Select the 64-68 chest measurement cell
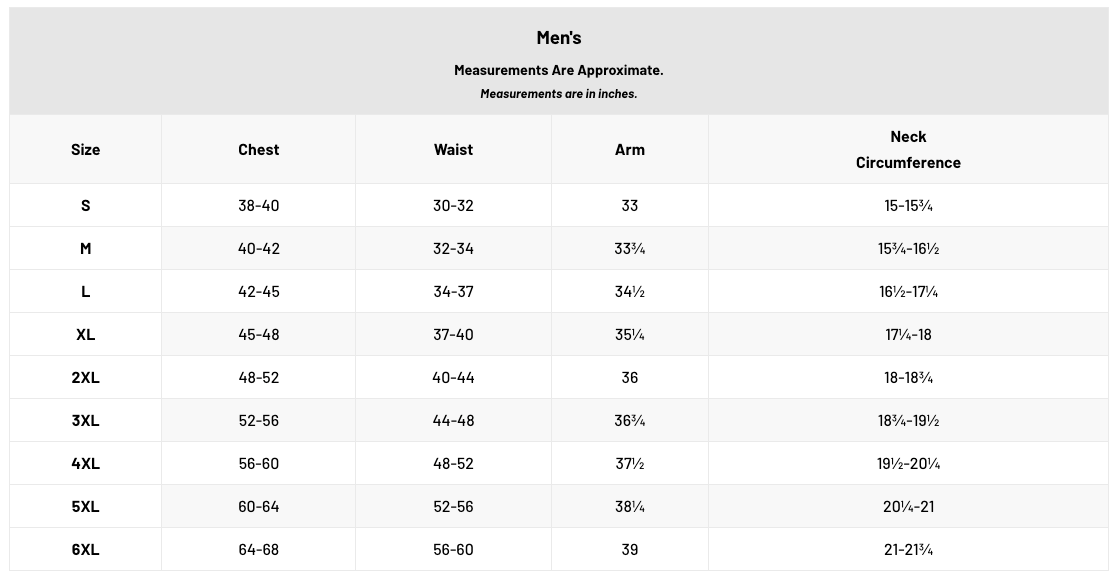 (258, 549)
